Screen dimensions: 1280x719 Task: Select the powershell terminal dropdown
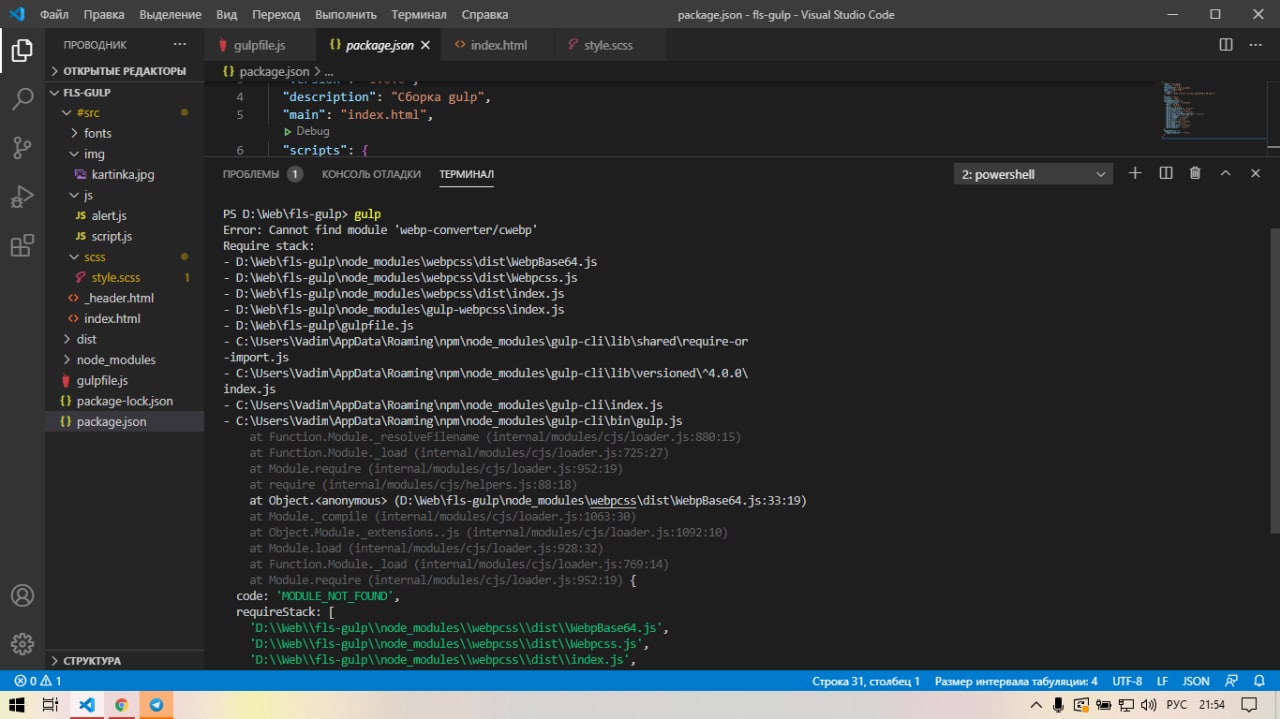click(x=1033, y=174)
